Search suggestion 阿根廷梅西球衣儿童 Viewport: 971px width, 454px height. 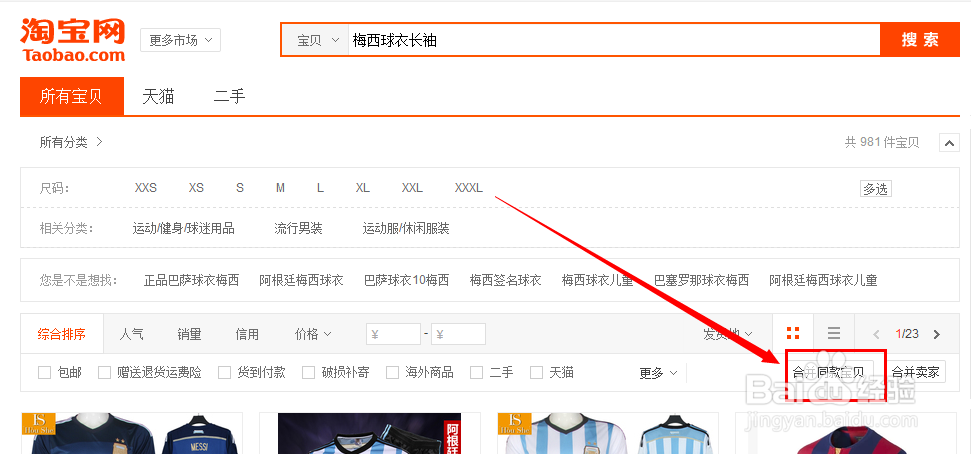pyautogui.click(x=824, y=281)
